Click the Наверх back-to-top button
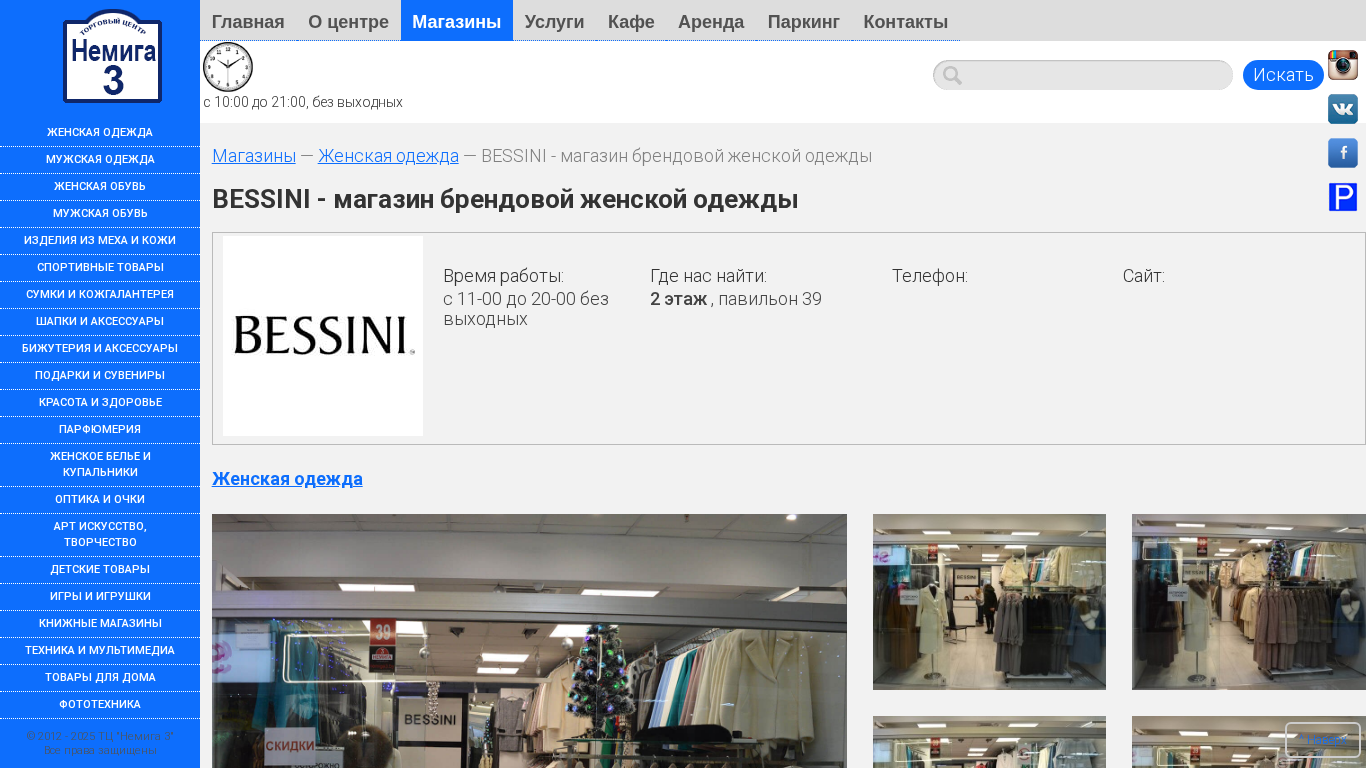The image size is (1366, 768). [x=1322, y=740]
